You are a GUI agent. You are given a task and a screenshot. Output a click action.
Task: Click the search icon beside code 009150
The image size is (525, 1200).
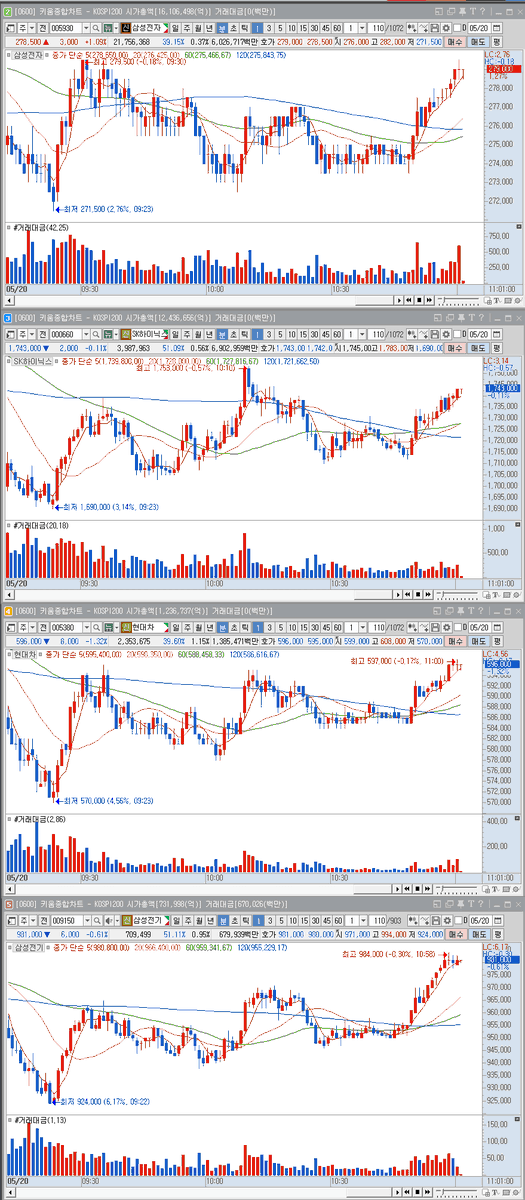coord(97,918)
